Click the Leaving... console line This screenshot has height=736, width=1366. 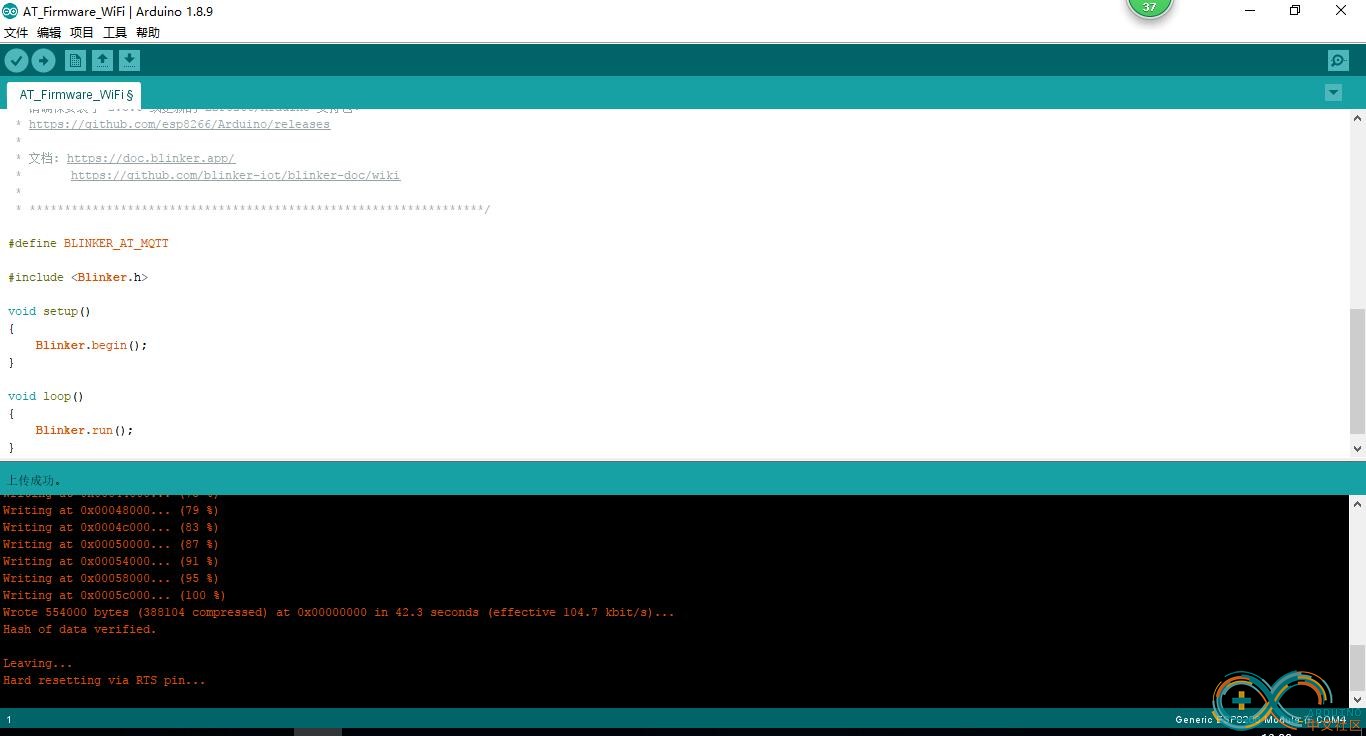click(38, 663)
